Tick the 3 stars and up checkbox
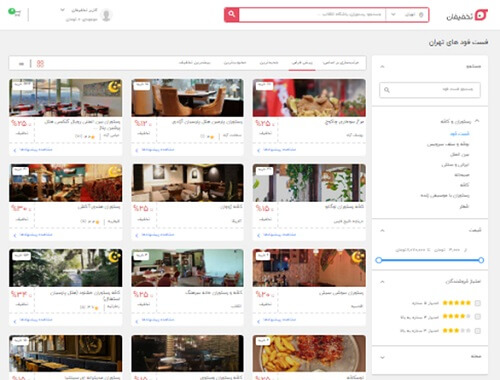 (x=478, y=331)
